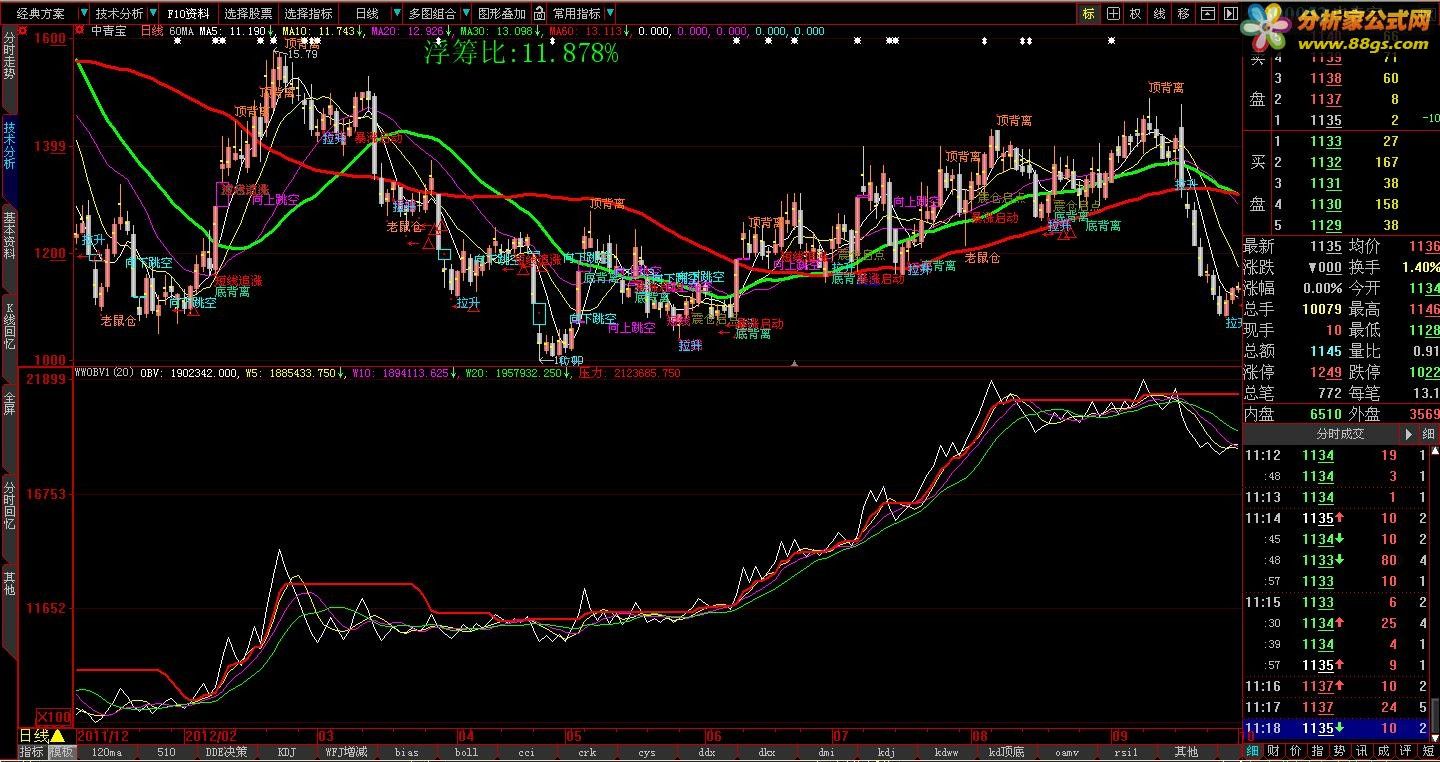Open the 技术分析 menu
This screenshot has height=762, width=1440.
tap(119, 14)
